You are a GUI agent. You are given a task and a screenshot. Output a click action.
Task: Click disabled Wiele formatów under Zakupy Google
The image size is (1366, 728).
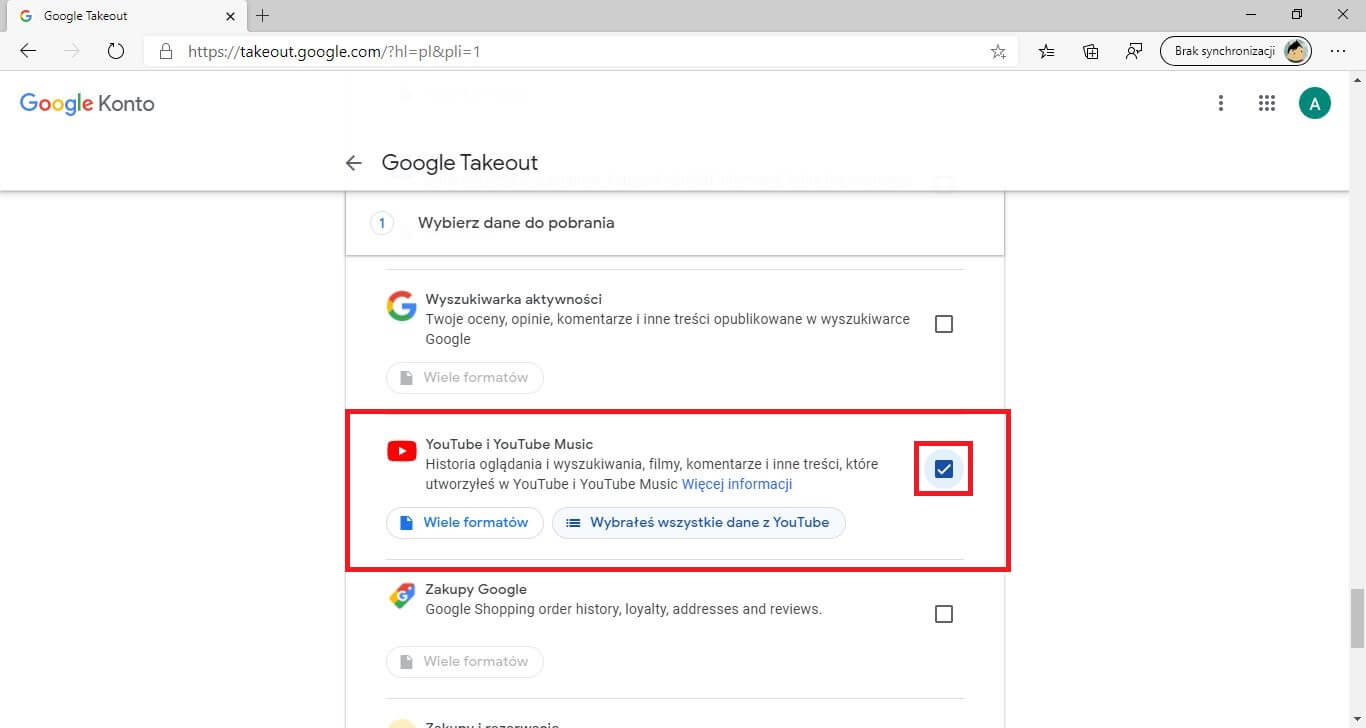(x=465, y=662)
